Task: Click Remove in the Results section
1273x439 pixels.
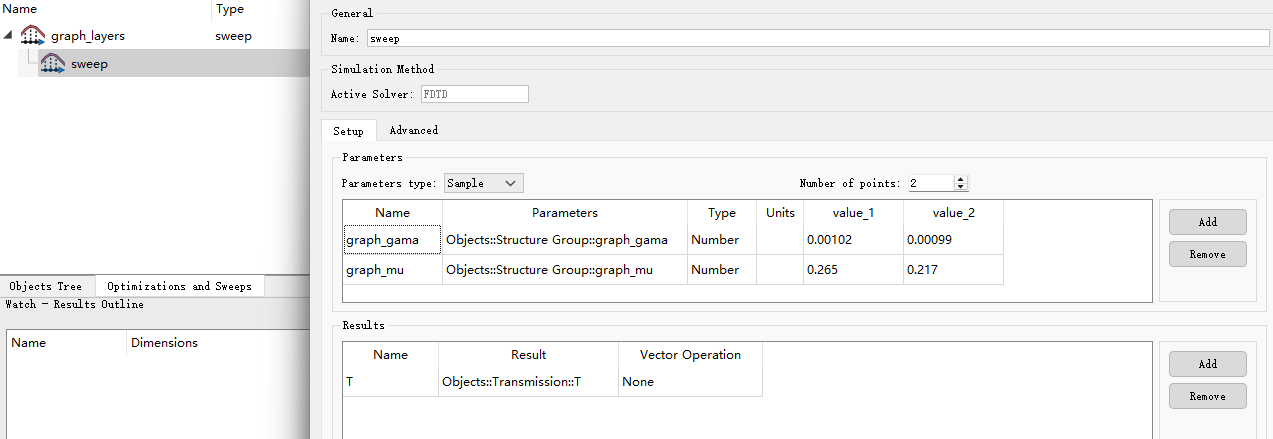Action: point(1208,396)
